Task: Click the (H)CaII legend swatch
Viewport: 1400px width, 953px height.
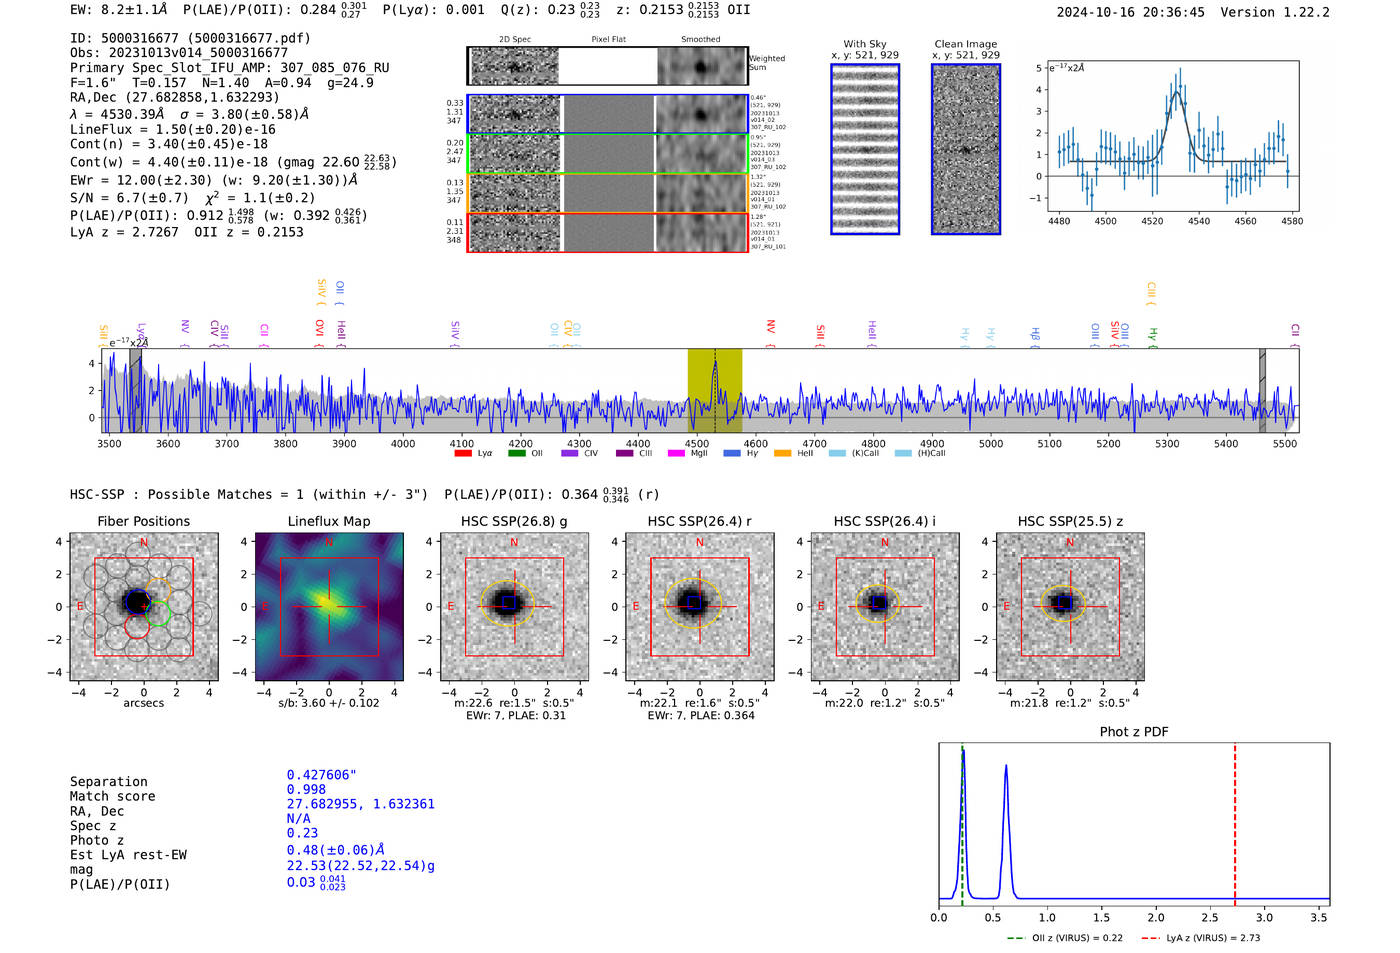Action: (x=904, y=454)
